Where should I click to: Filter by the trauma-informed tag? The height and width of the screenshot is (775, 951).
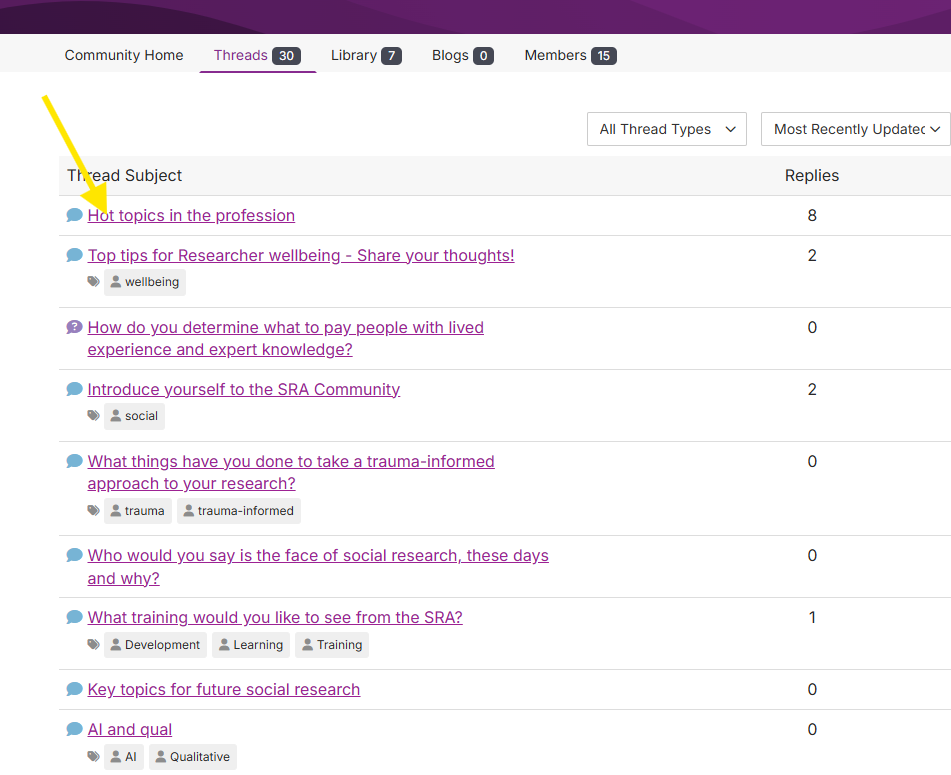tap(239, 511)
